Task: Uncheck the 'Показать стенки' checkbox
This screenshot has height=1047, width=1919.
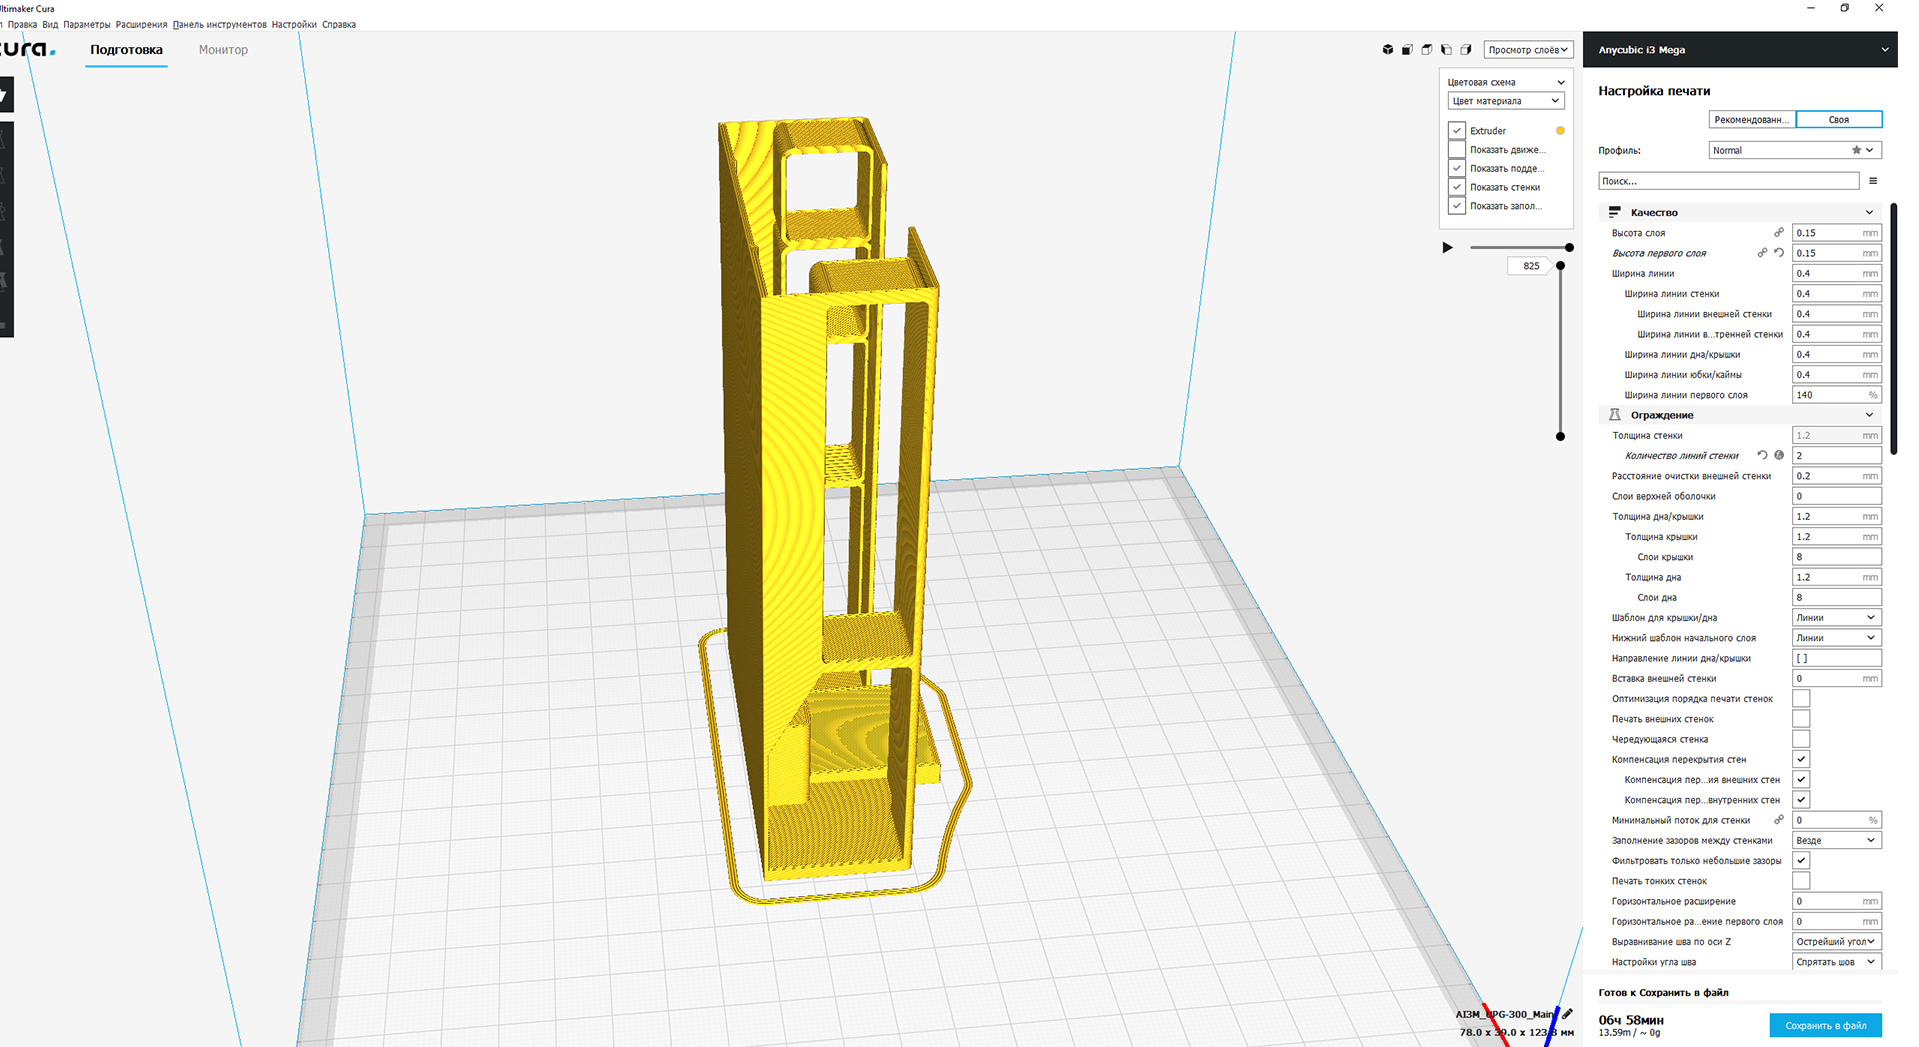Action: (1457, 187)
